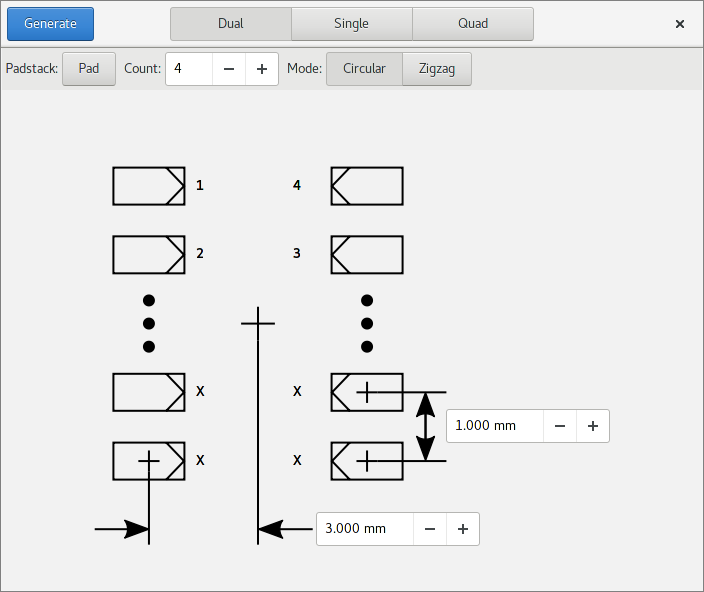Decrease the pad count with minus
This screenshot has width=704, height=592.
click(x=229, y=69)
